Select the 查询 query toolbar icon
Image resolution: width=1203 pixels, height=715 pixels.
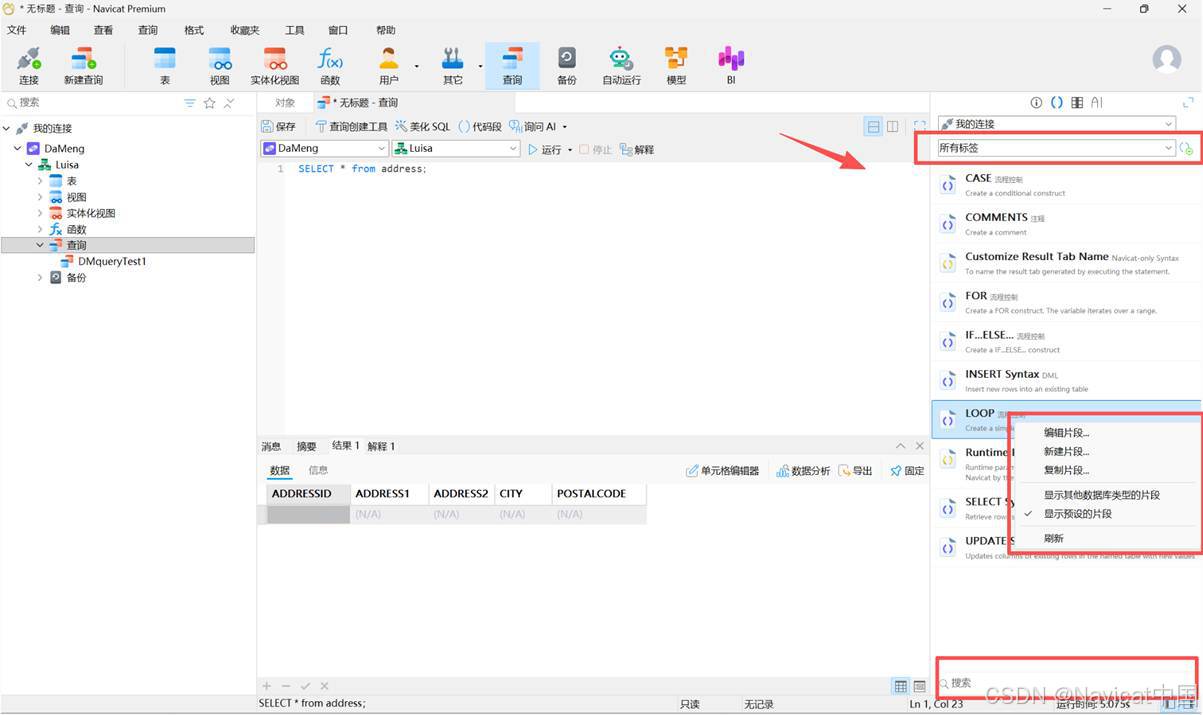point(512,66)
